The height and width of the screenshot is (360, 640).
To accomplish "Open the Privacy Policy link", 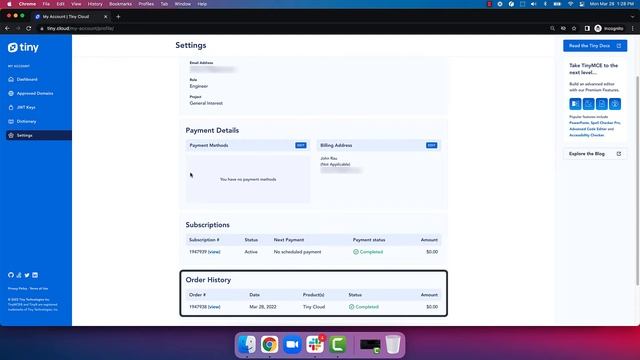I will (18, 289).
